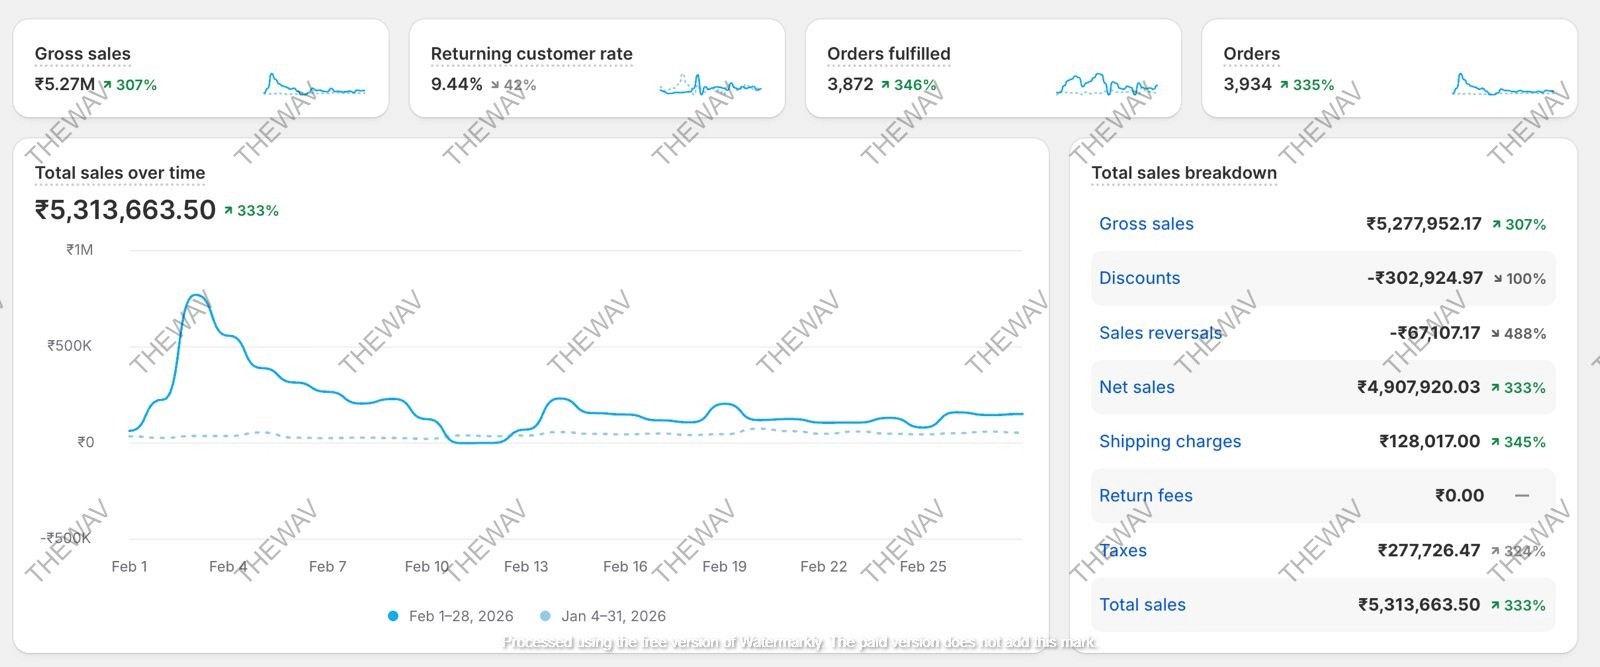Open the Taxes breakdown link
Viewport: 1600px width, 667px height.
(1123, 550)
